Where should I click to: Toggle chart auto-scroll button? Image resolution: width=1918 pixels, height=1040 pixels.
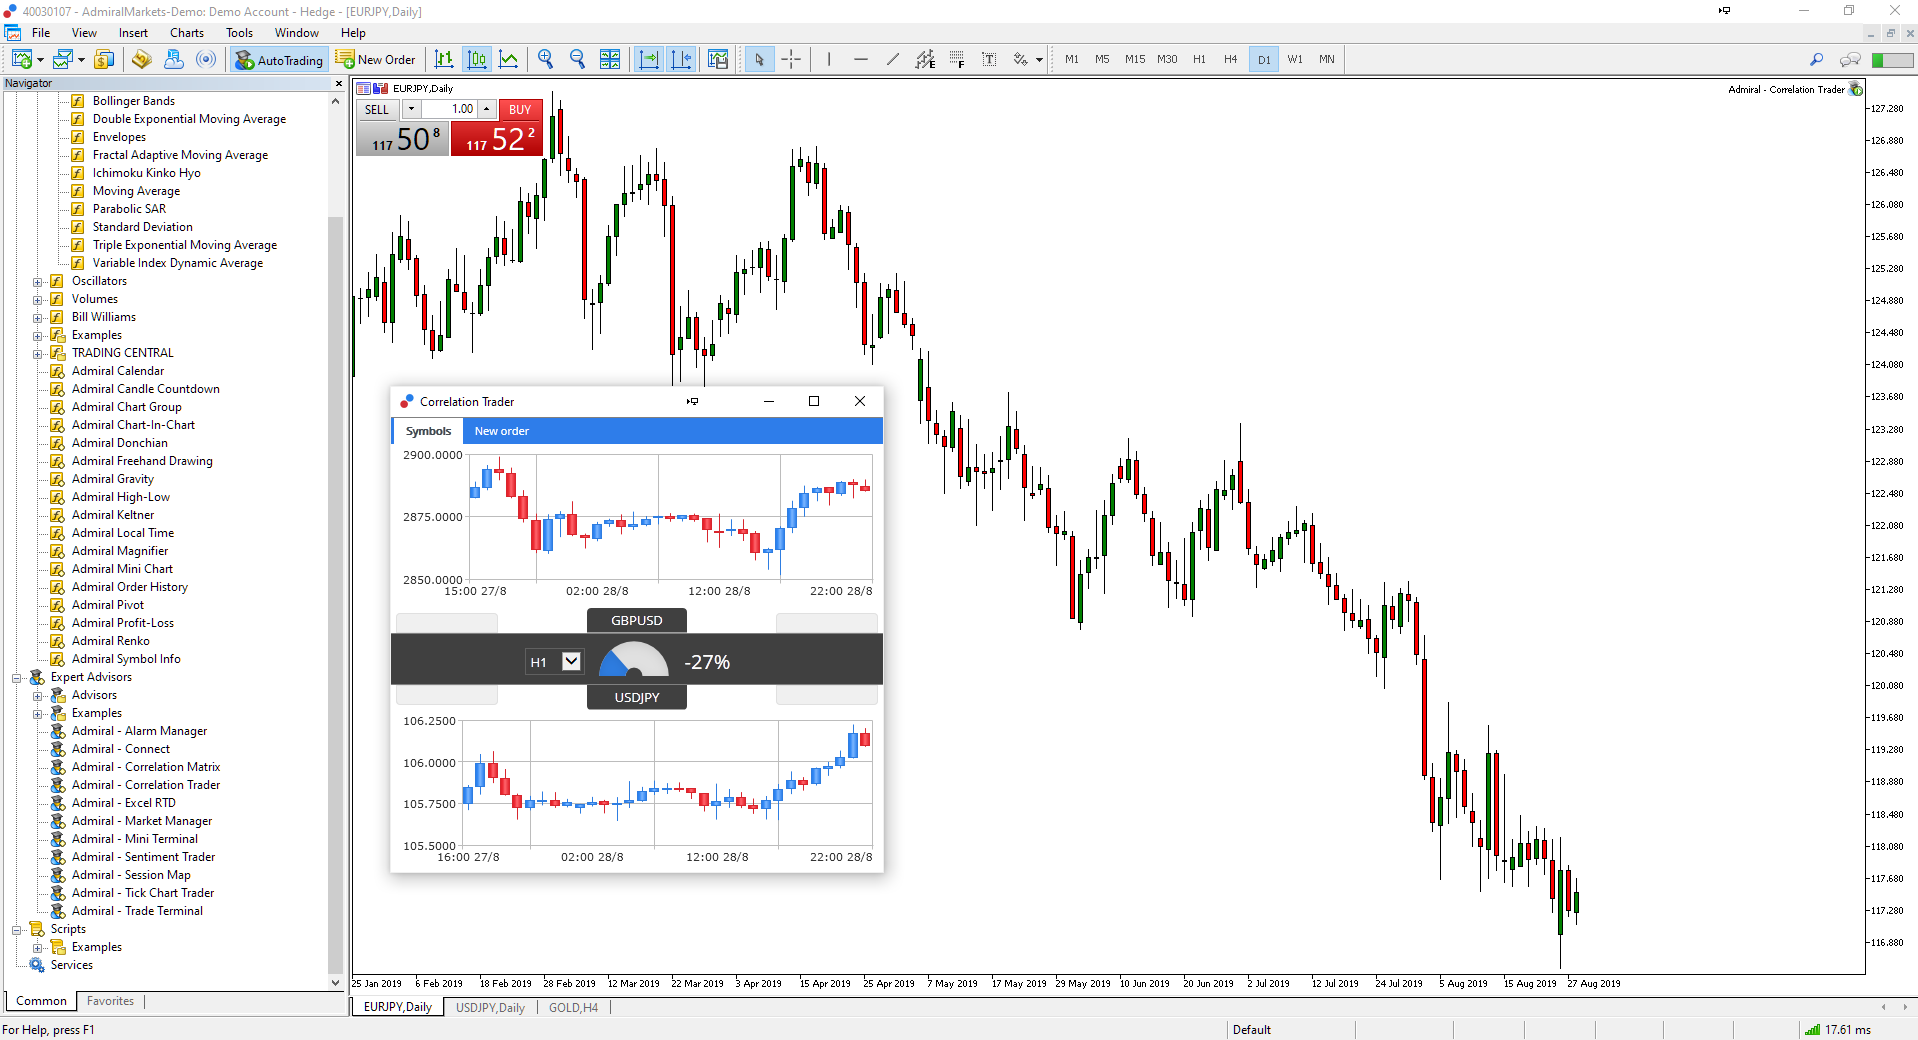point(649,60)
